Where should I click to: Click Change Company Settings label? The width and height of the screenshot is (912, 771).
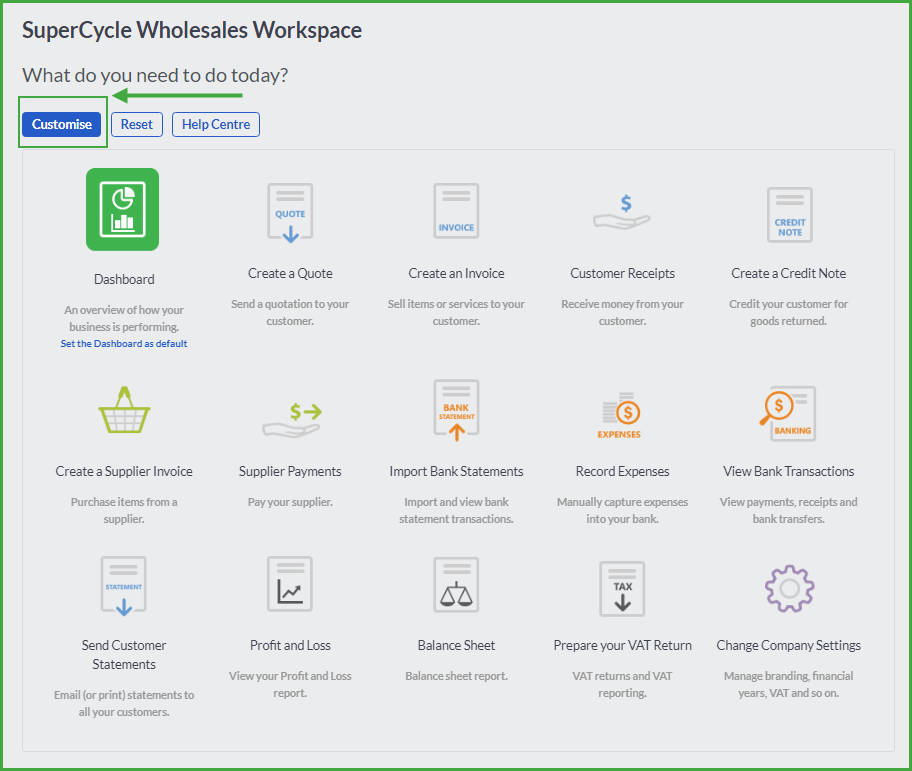[x=789, y=645]
